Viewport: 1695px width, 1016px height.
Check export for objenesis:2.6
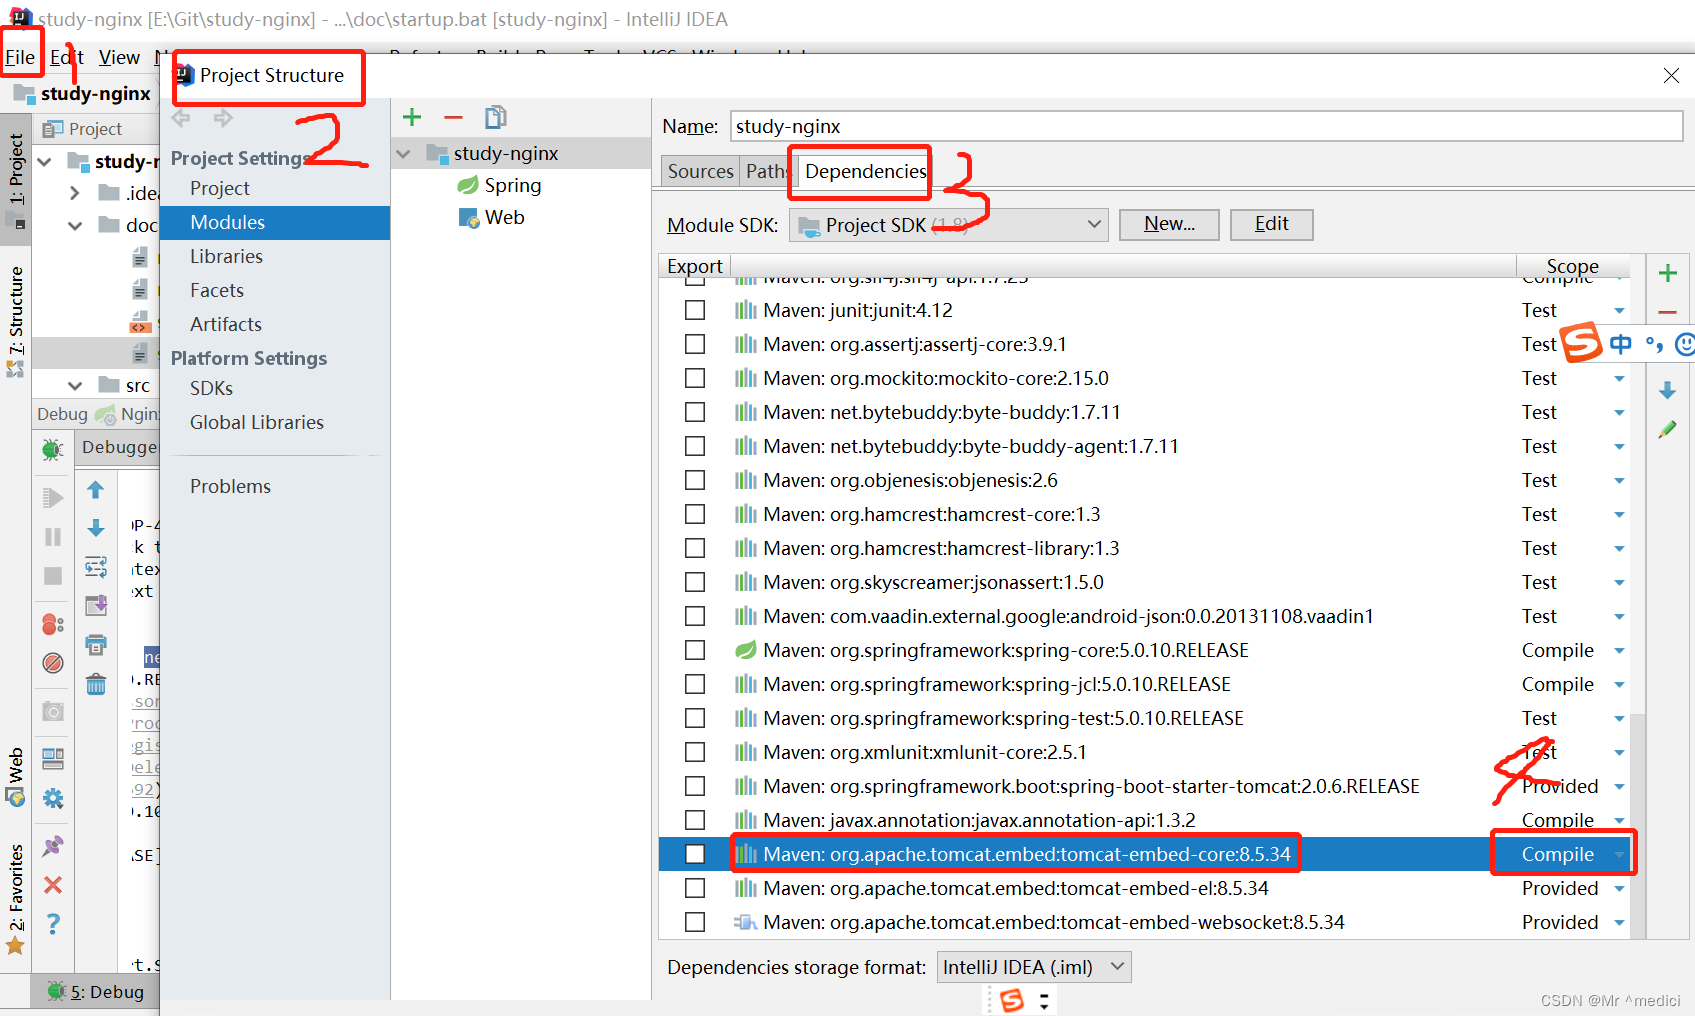[x=695, y=480]
